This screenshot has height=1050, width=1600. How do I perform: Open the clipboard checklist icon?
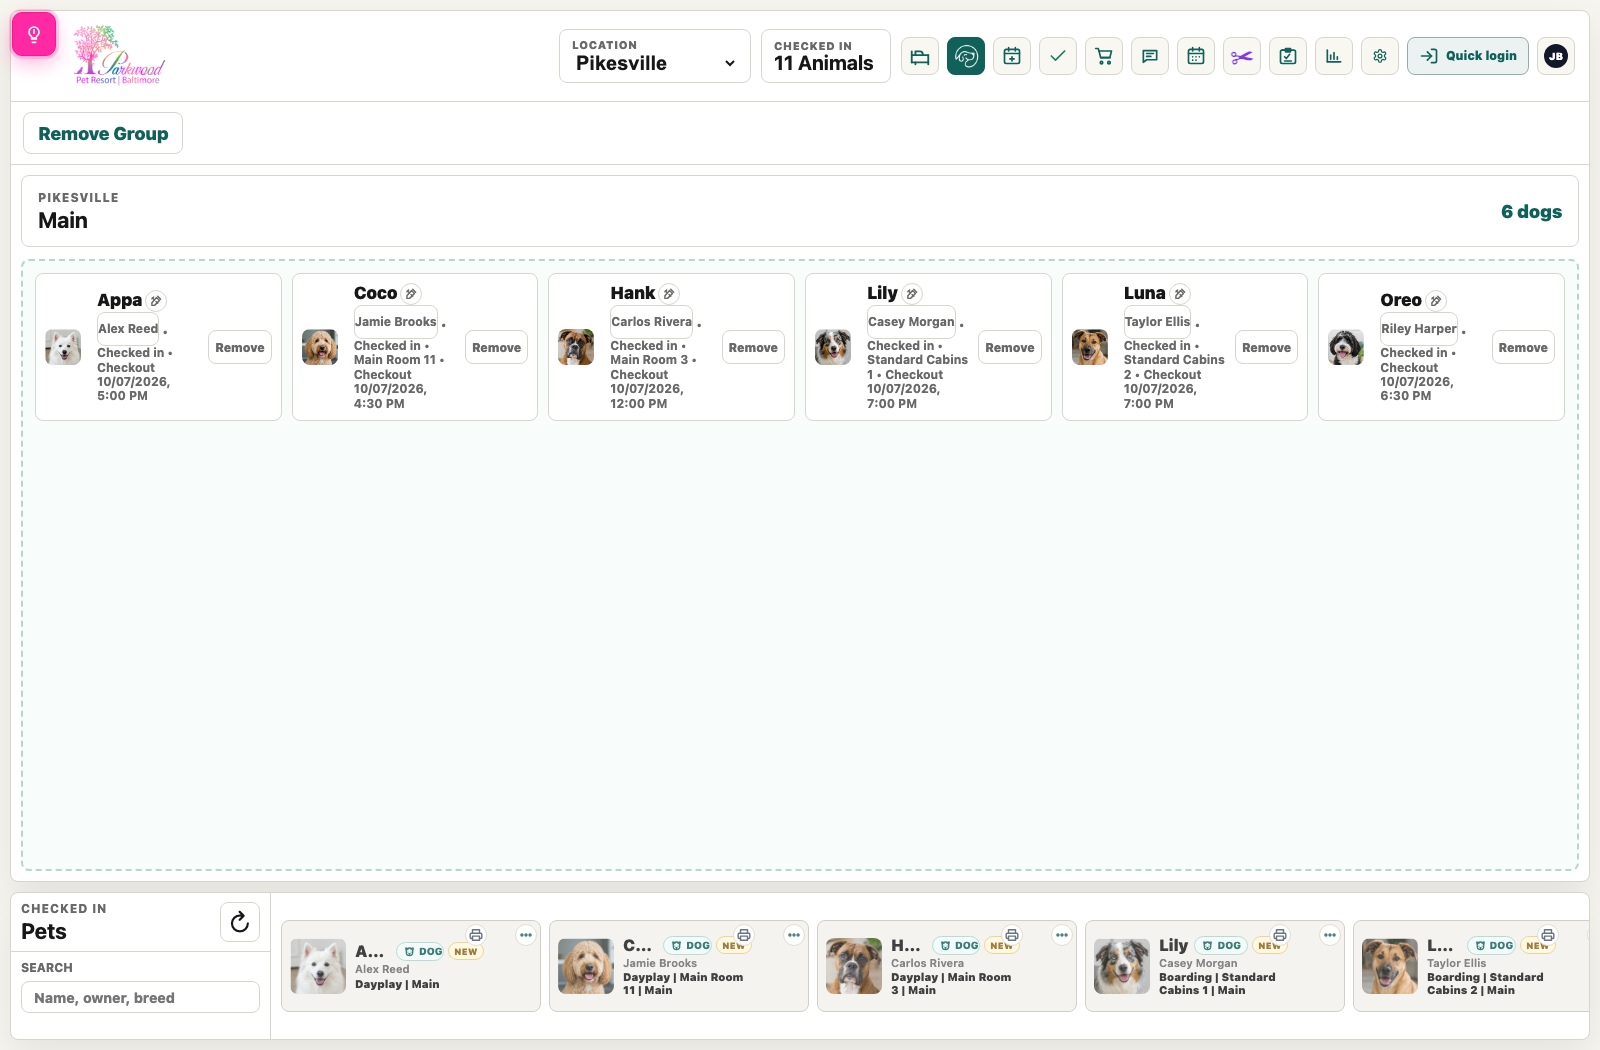1288,56
